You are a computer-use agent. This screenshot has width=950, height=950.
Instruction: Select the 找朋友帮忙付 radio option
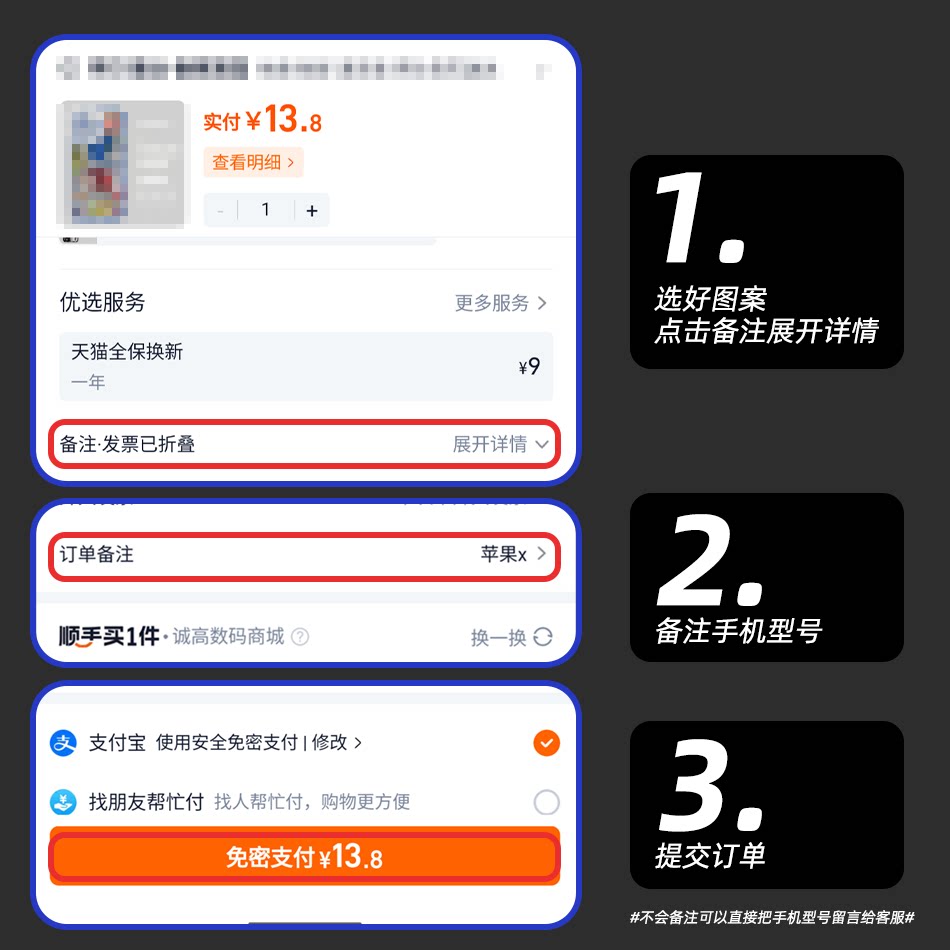click(546, 802)
